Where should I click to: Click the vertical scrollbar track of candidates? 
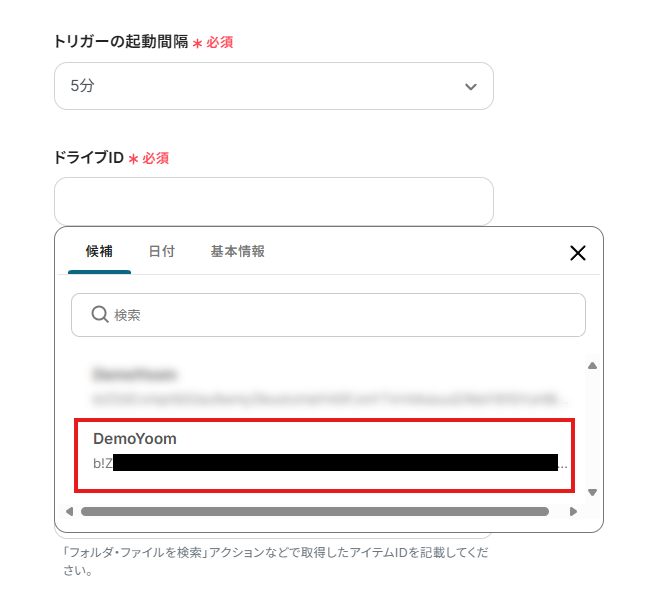[x=592, y=429]
